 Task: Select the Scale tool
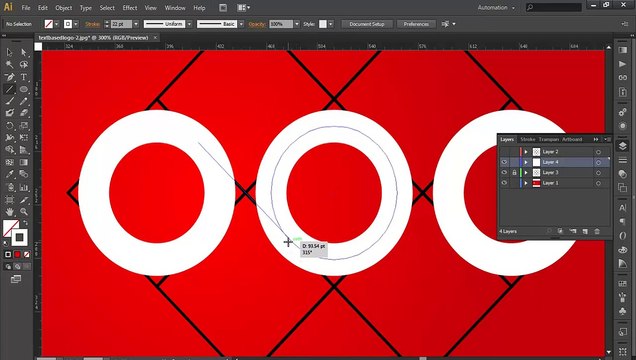pos(24,126)
